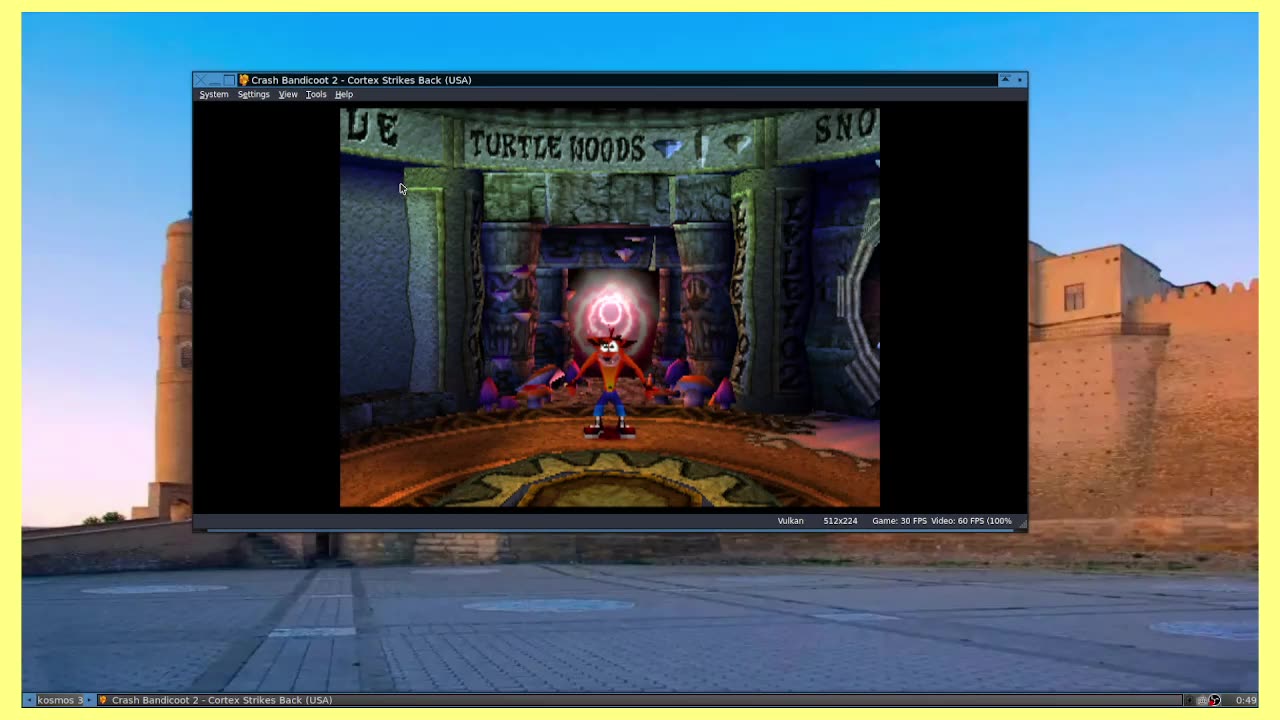This screenshot has height=720, width=1280.
Task: Open the Tools menu
Action: click(x=316, y=94)
